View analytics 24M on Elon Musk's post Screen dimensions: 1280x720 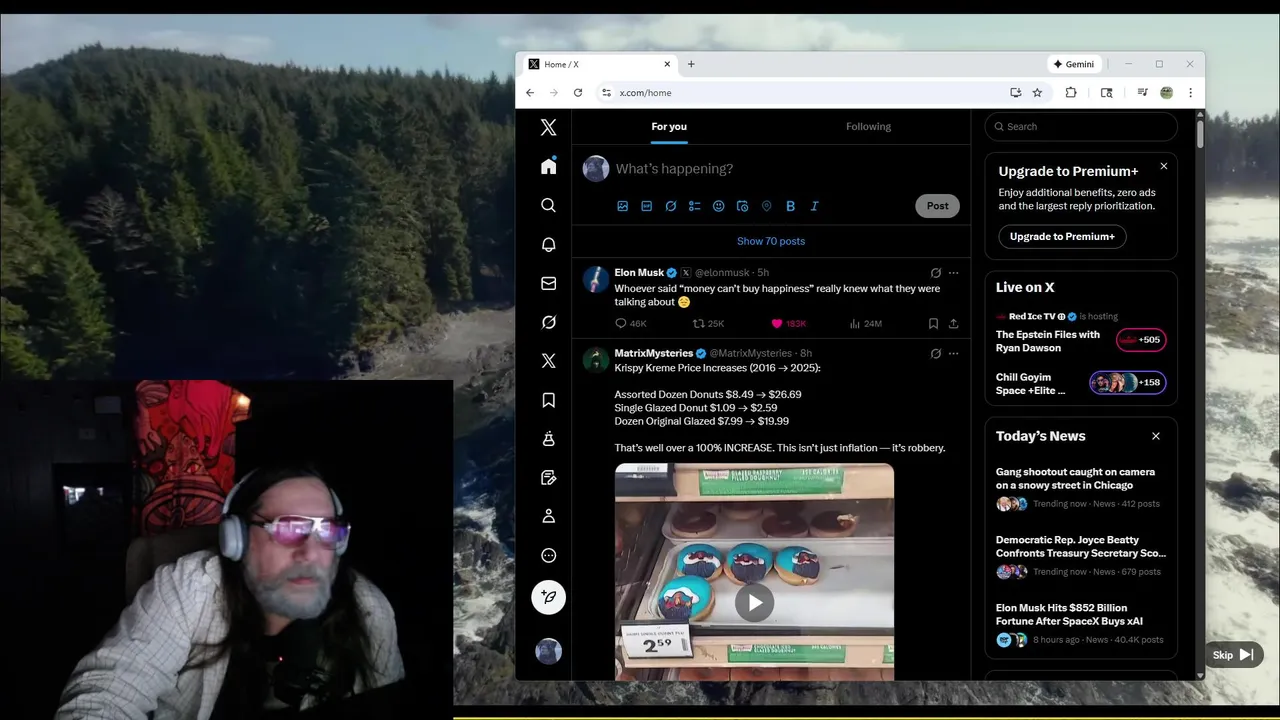865,324
